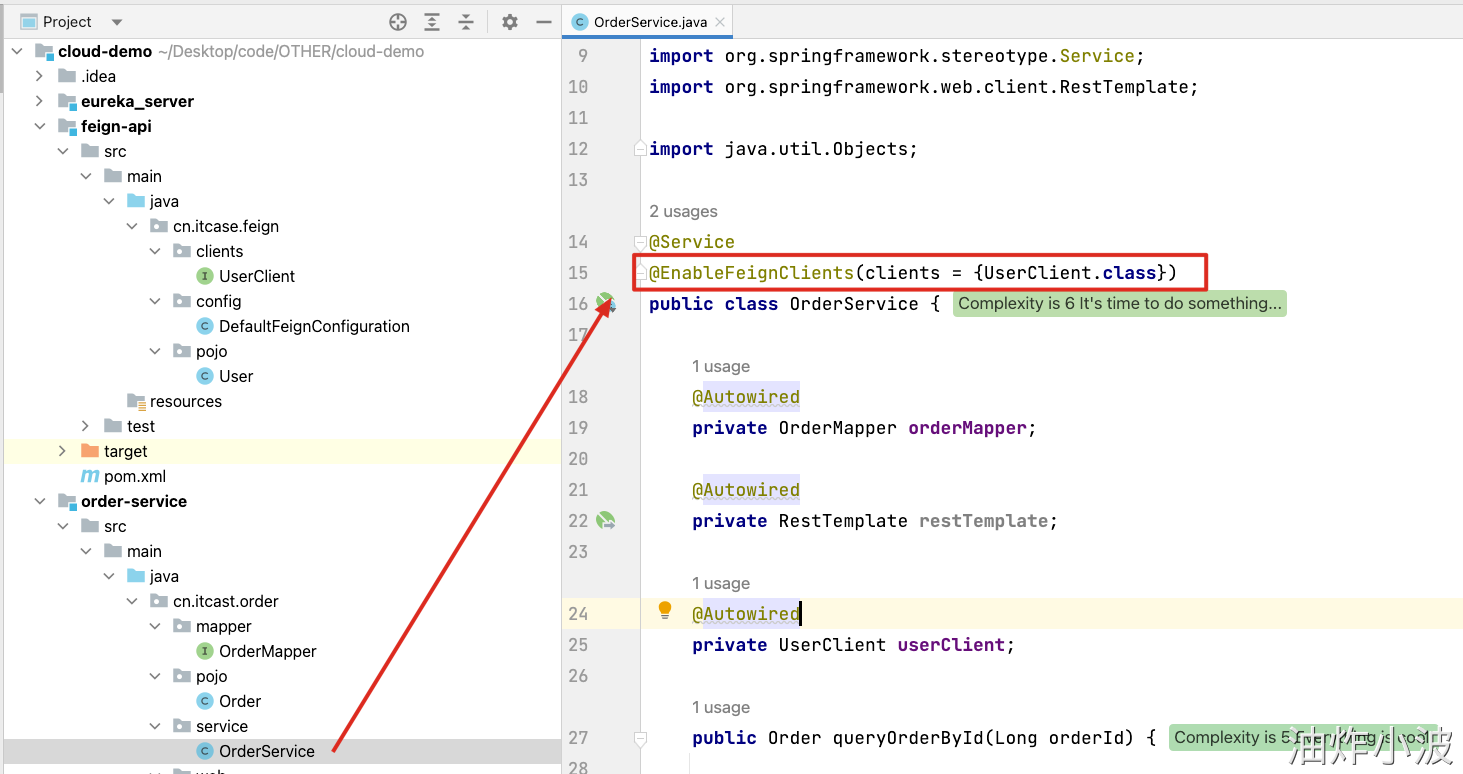Viewport: 1463px width, 774px height.
Task: Select the resources folder
Action: point(186,401)
